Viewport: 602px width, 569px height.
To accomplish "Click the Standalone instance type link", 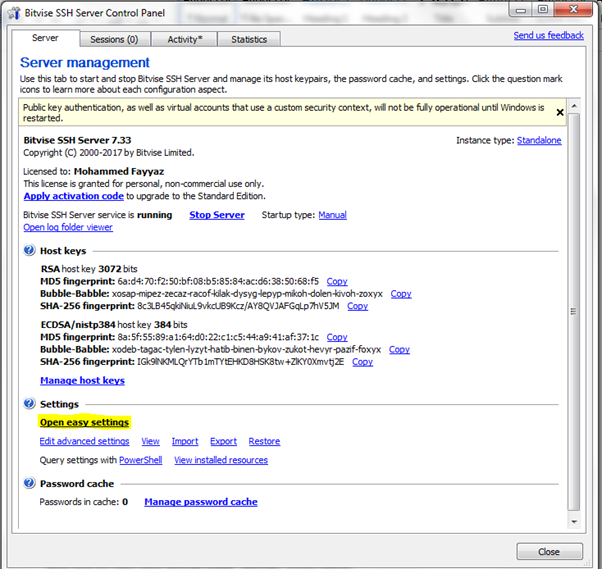I will coord(539,141).
